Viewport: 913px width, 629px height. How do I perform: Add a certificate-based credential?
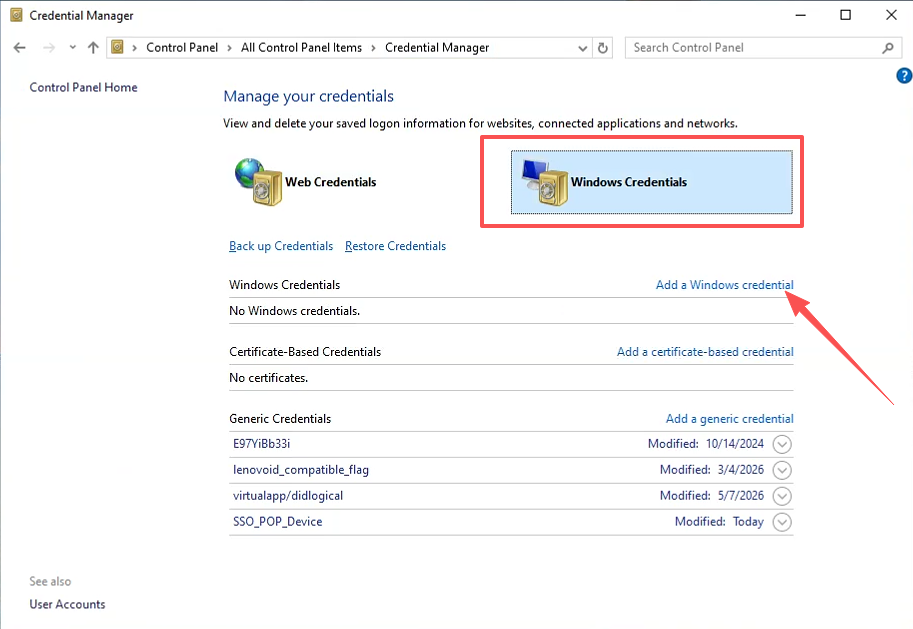tap(705, 352)
